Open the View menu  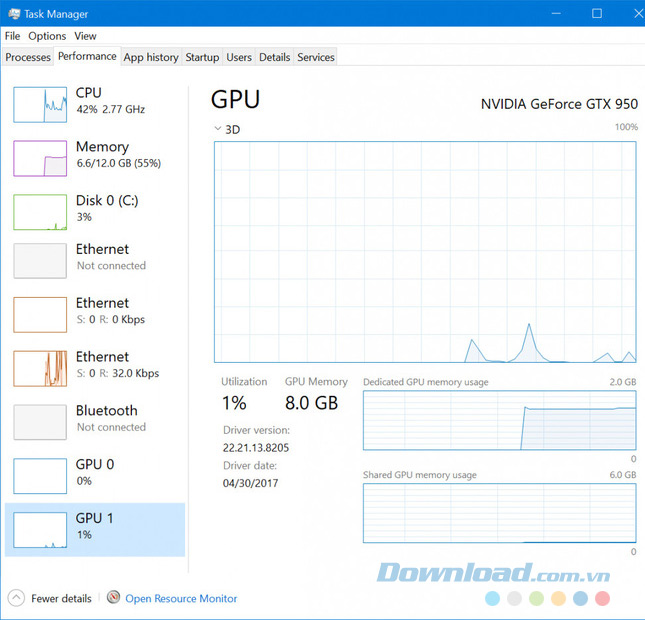[85, 36]
